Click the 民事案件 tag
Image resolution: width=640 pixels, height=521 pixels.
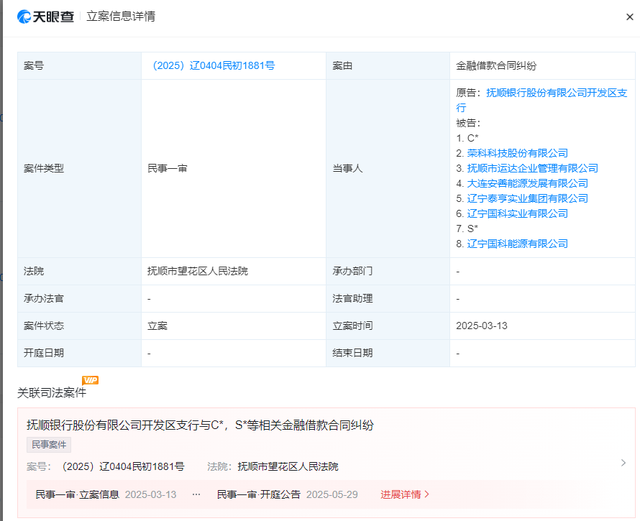pyautogui.click(x=49, y=445)
